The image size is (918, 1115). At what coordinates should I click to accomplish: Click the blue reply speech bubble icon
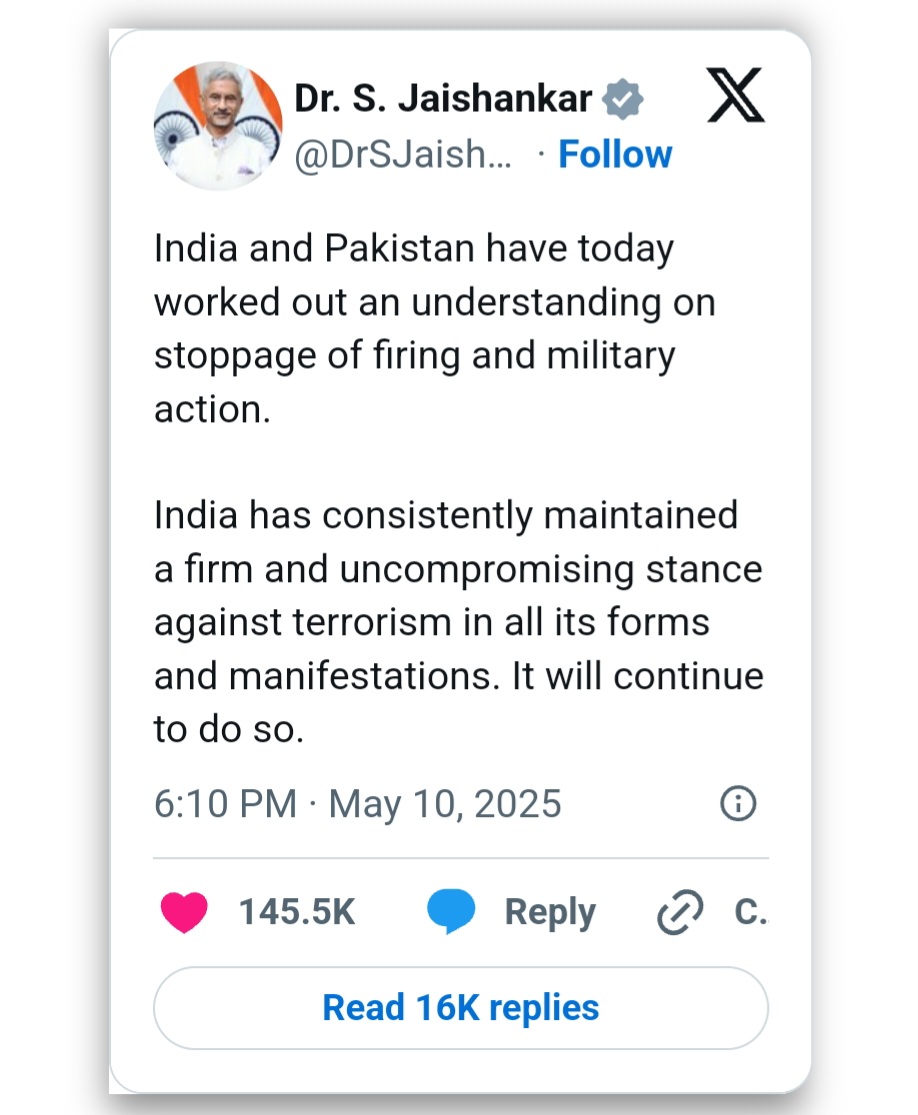pos(451,912)
